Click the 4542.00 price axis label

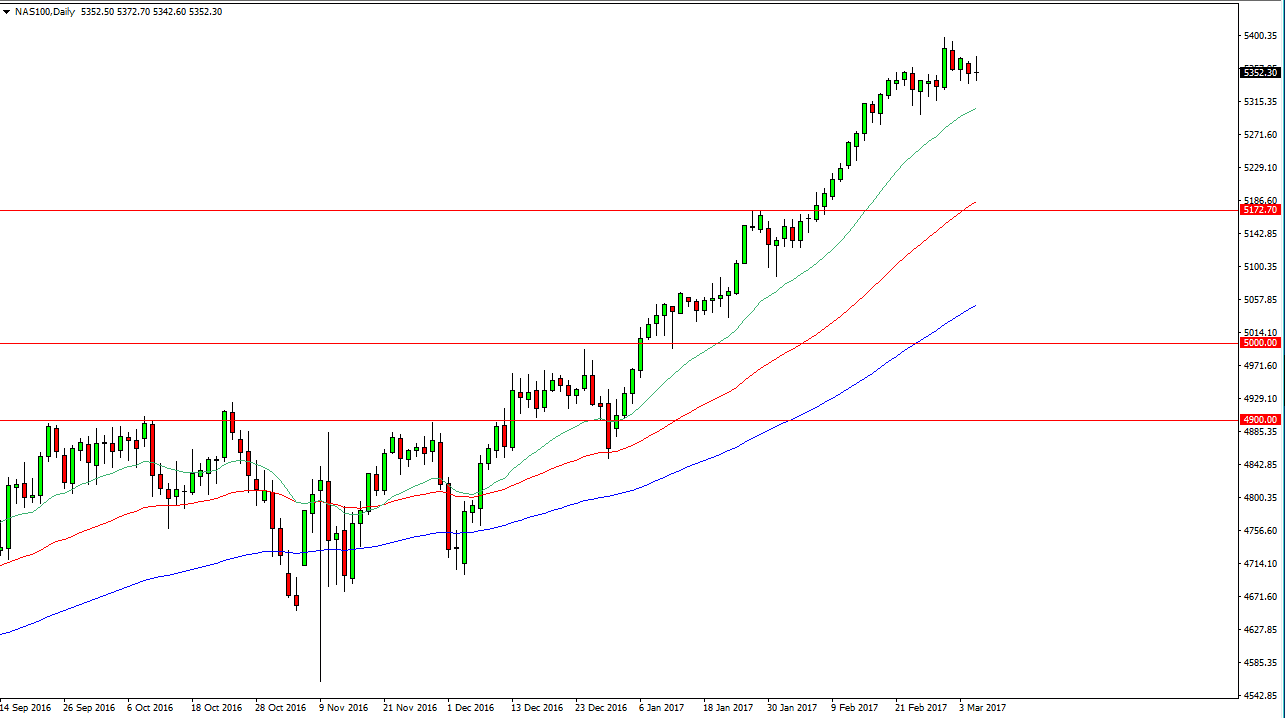[1260, 696]
